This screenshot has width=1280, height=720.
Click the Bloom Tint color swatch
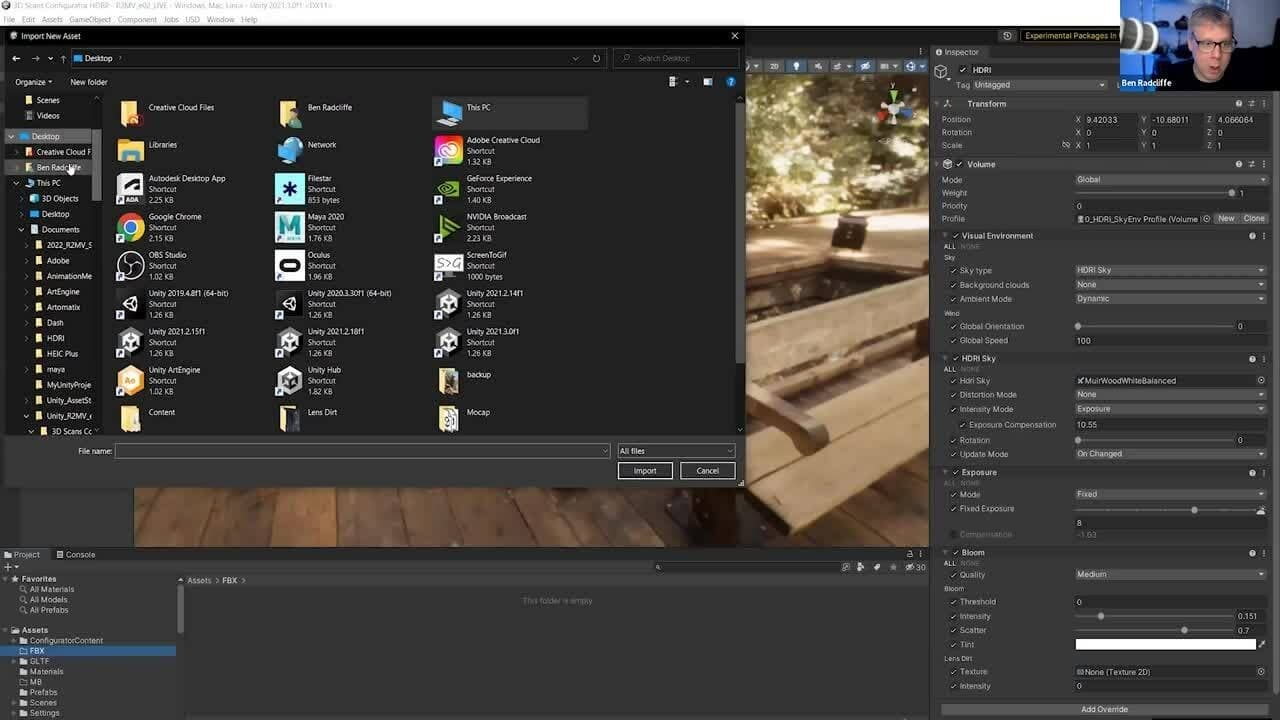coord(1165,645)
